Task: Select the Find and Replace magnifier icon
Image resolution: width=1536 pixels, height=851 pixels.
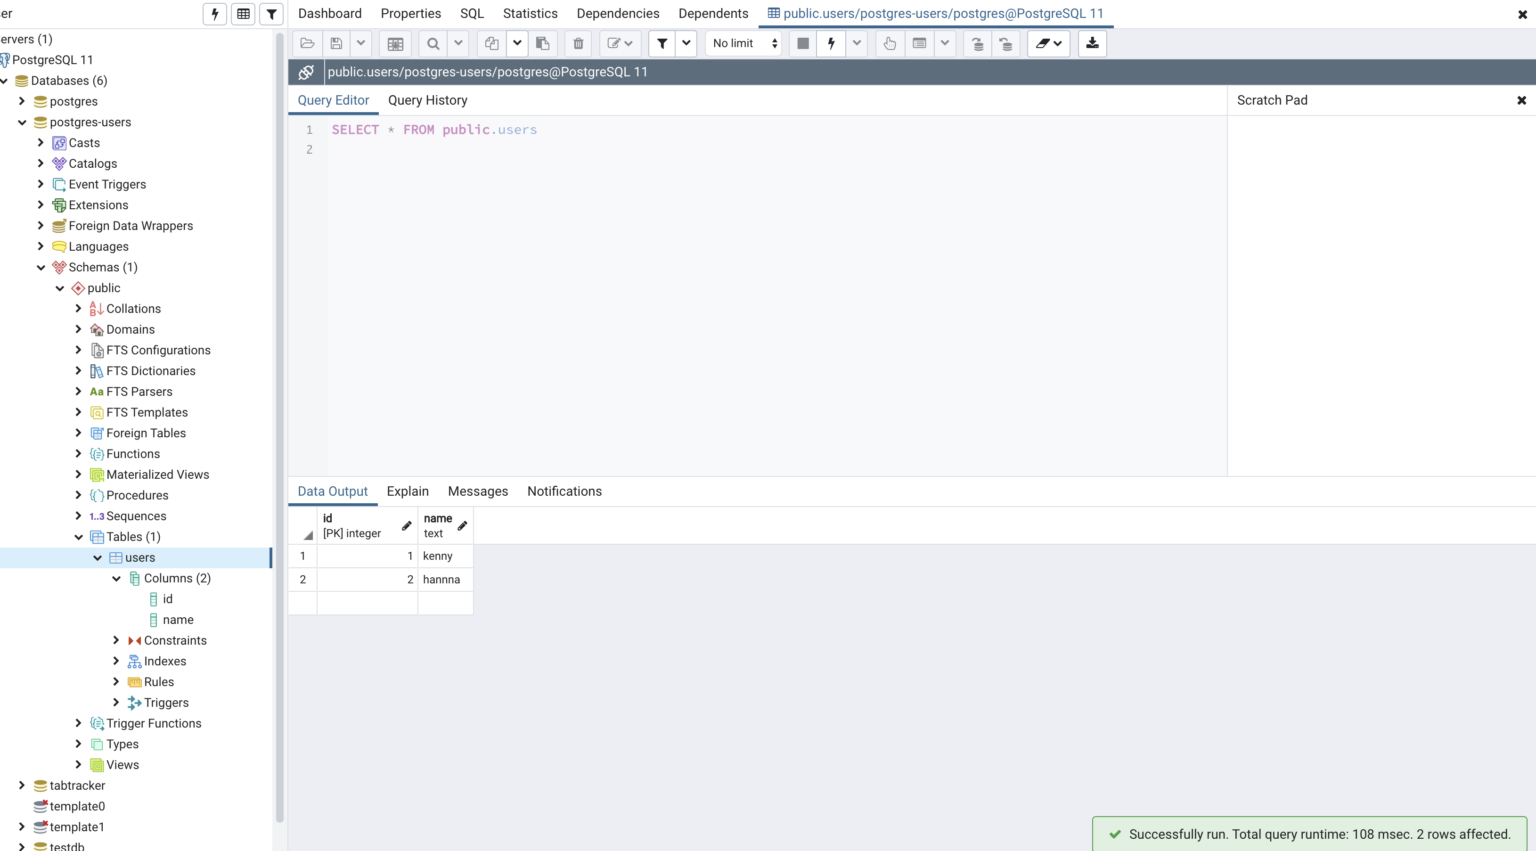Action: (432, 43)
